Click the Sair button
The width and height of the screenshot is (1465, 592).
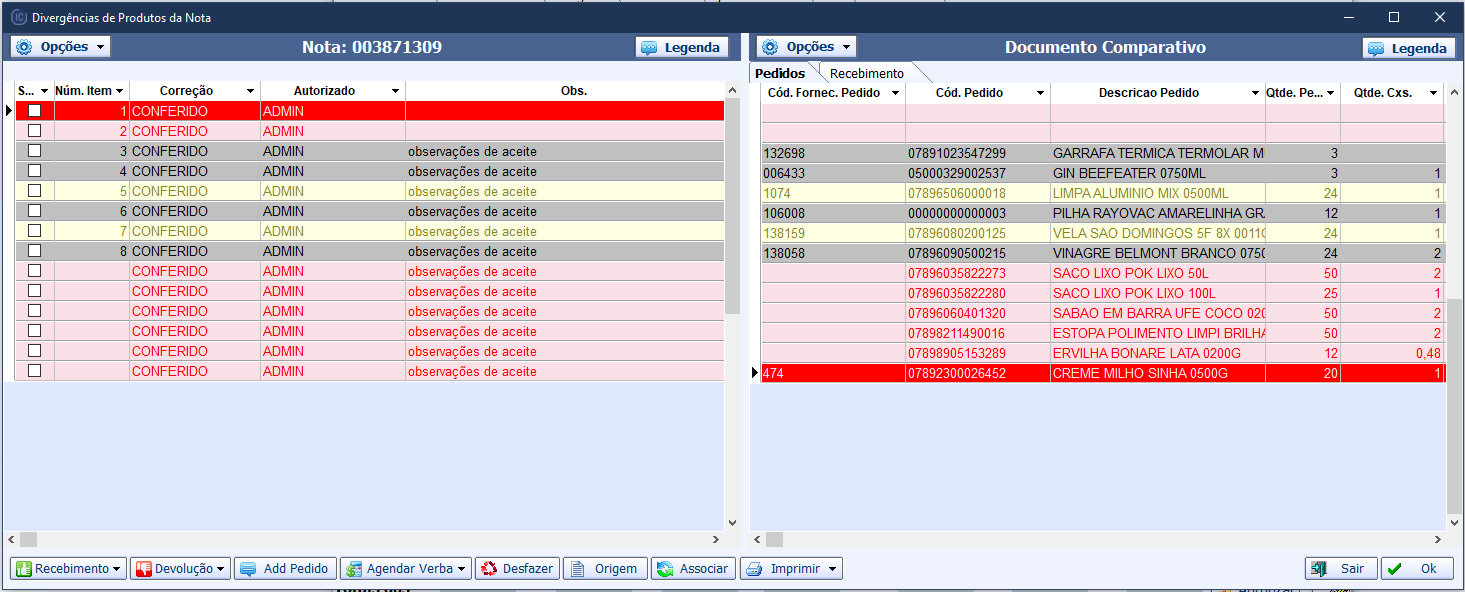(x=1341, y=569)
